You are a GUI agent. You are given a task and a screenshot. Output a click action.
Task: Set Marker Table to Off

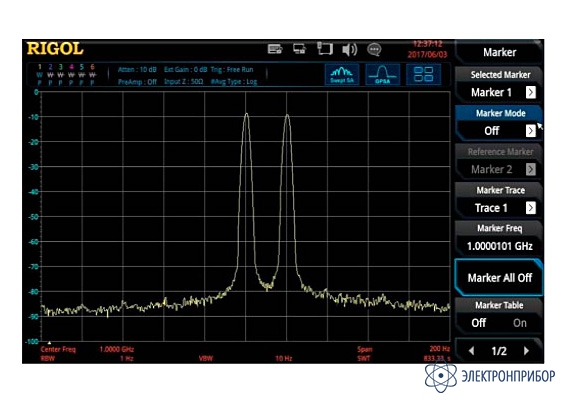pyautogui.click(x=479, y=323)
